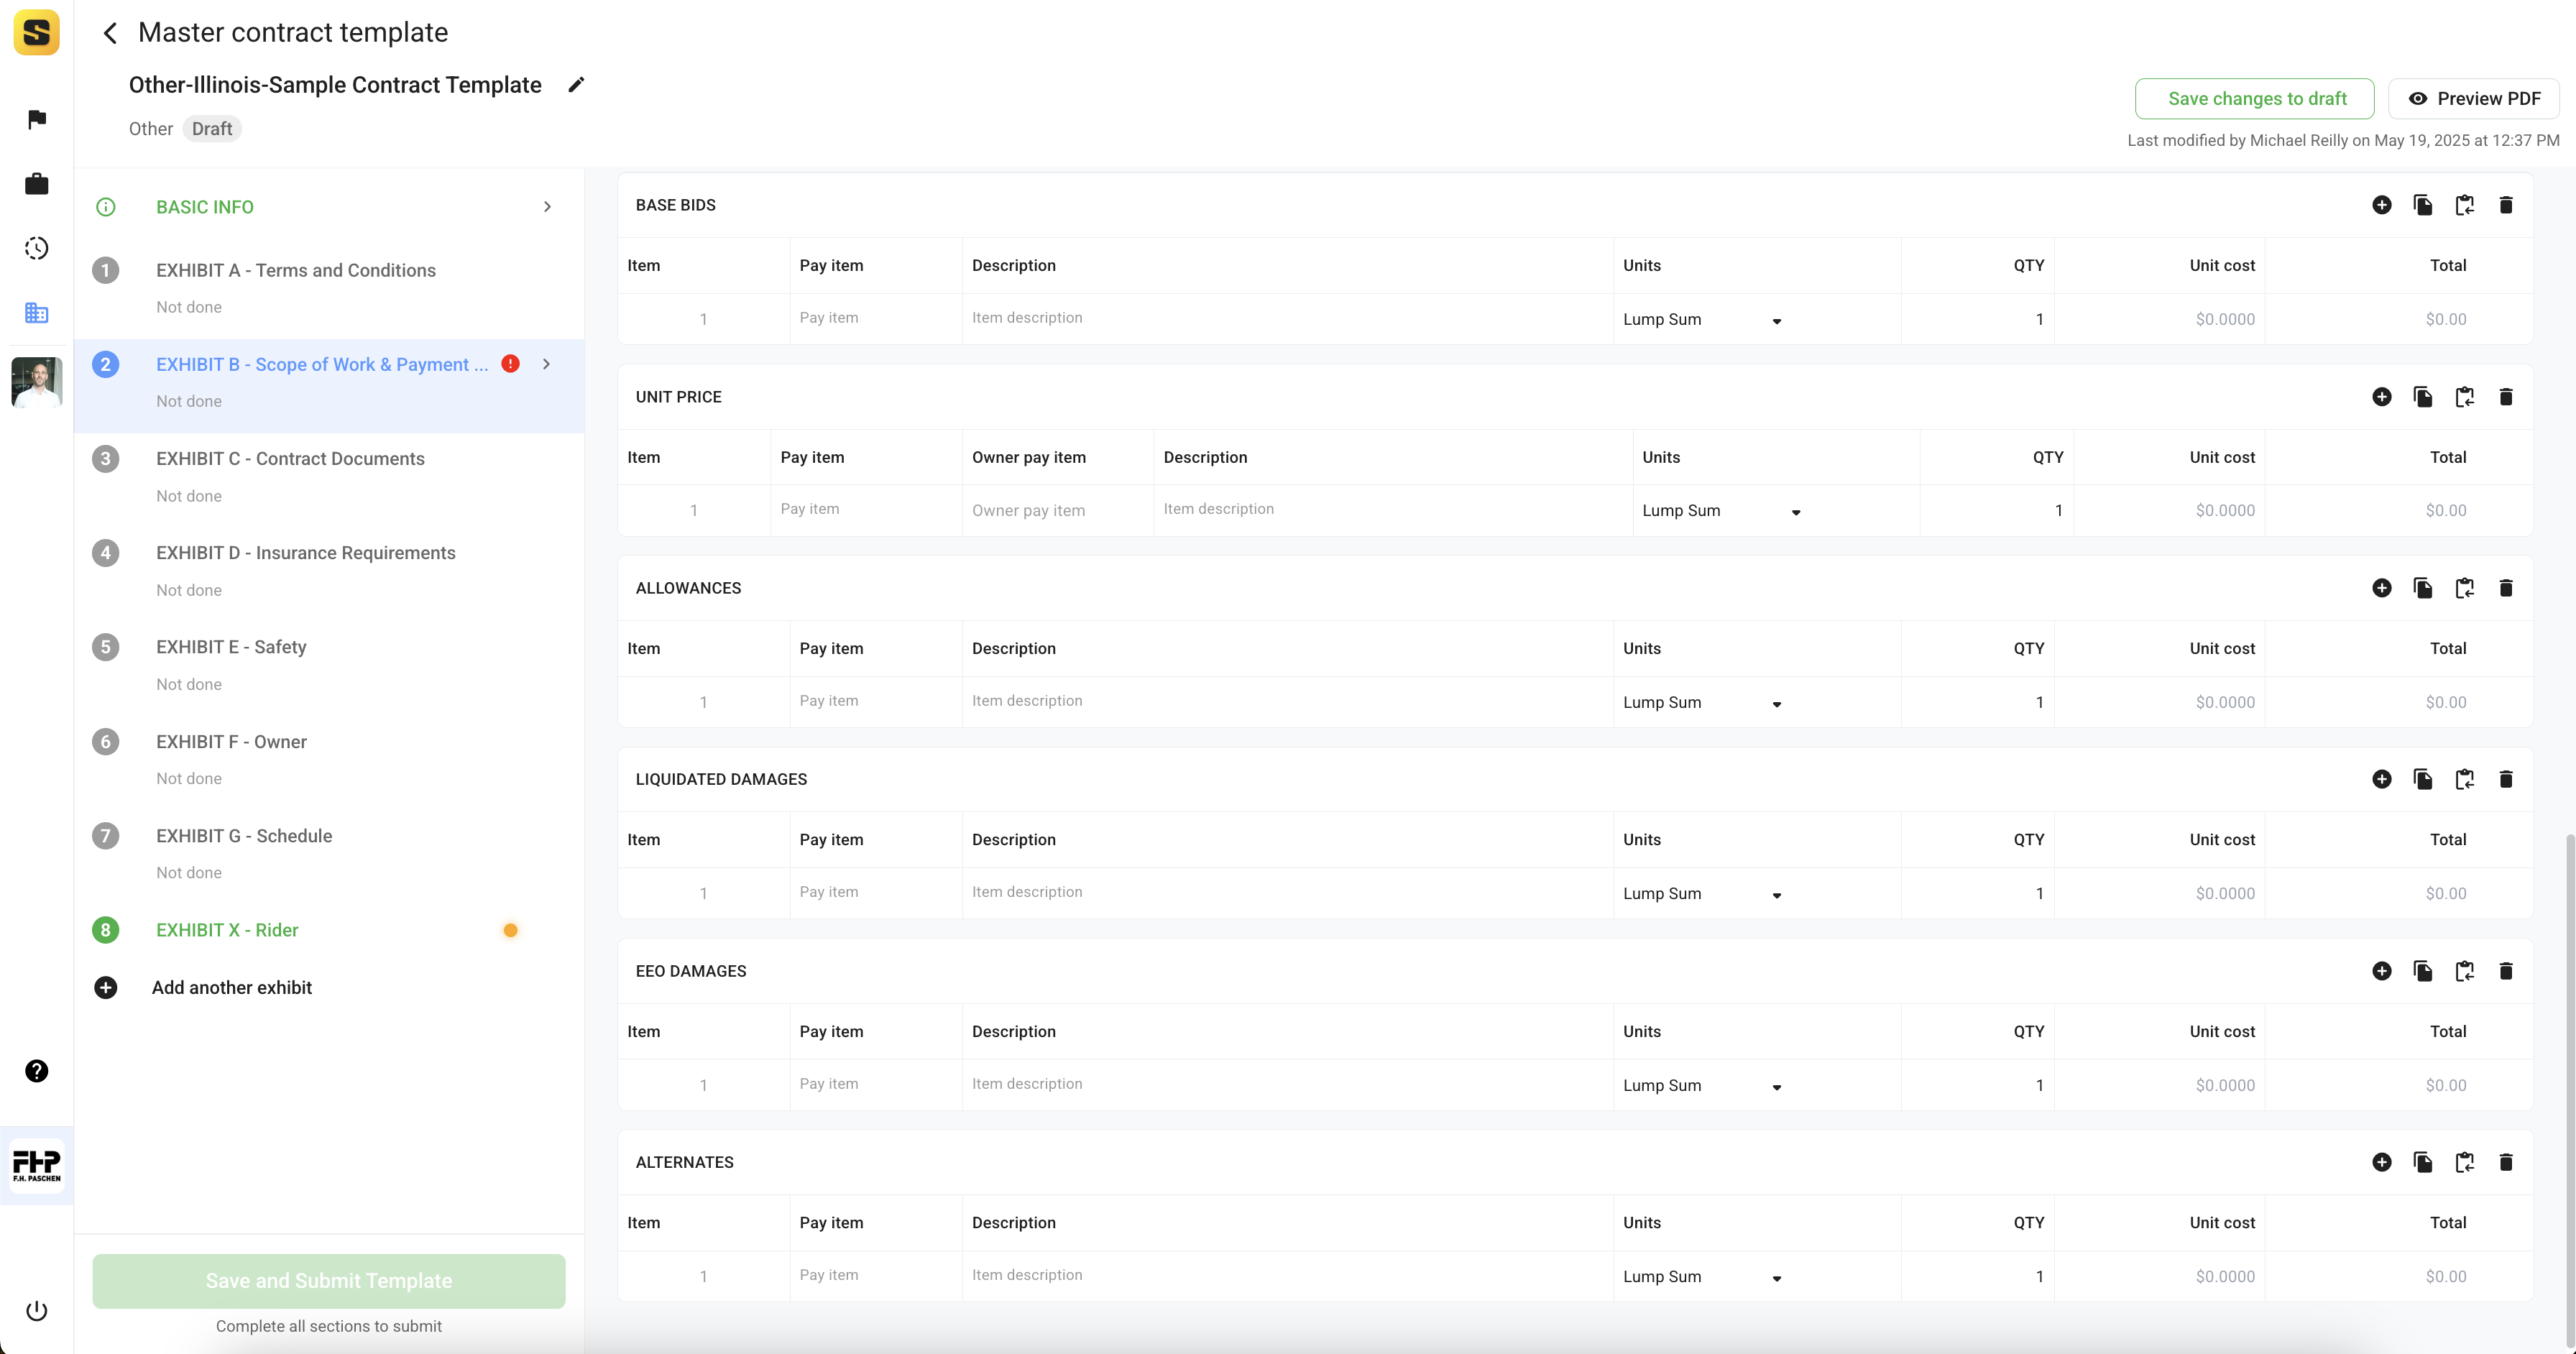Delete the UNIT PRICE table
The width and height of the screenshot is (2576, 1354).
click(2506, 397)
